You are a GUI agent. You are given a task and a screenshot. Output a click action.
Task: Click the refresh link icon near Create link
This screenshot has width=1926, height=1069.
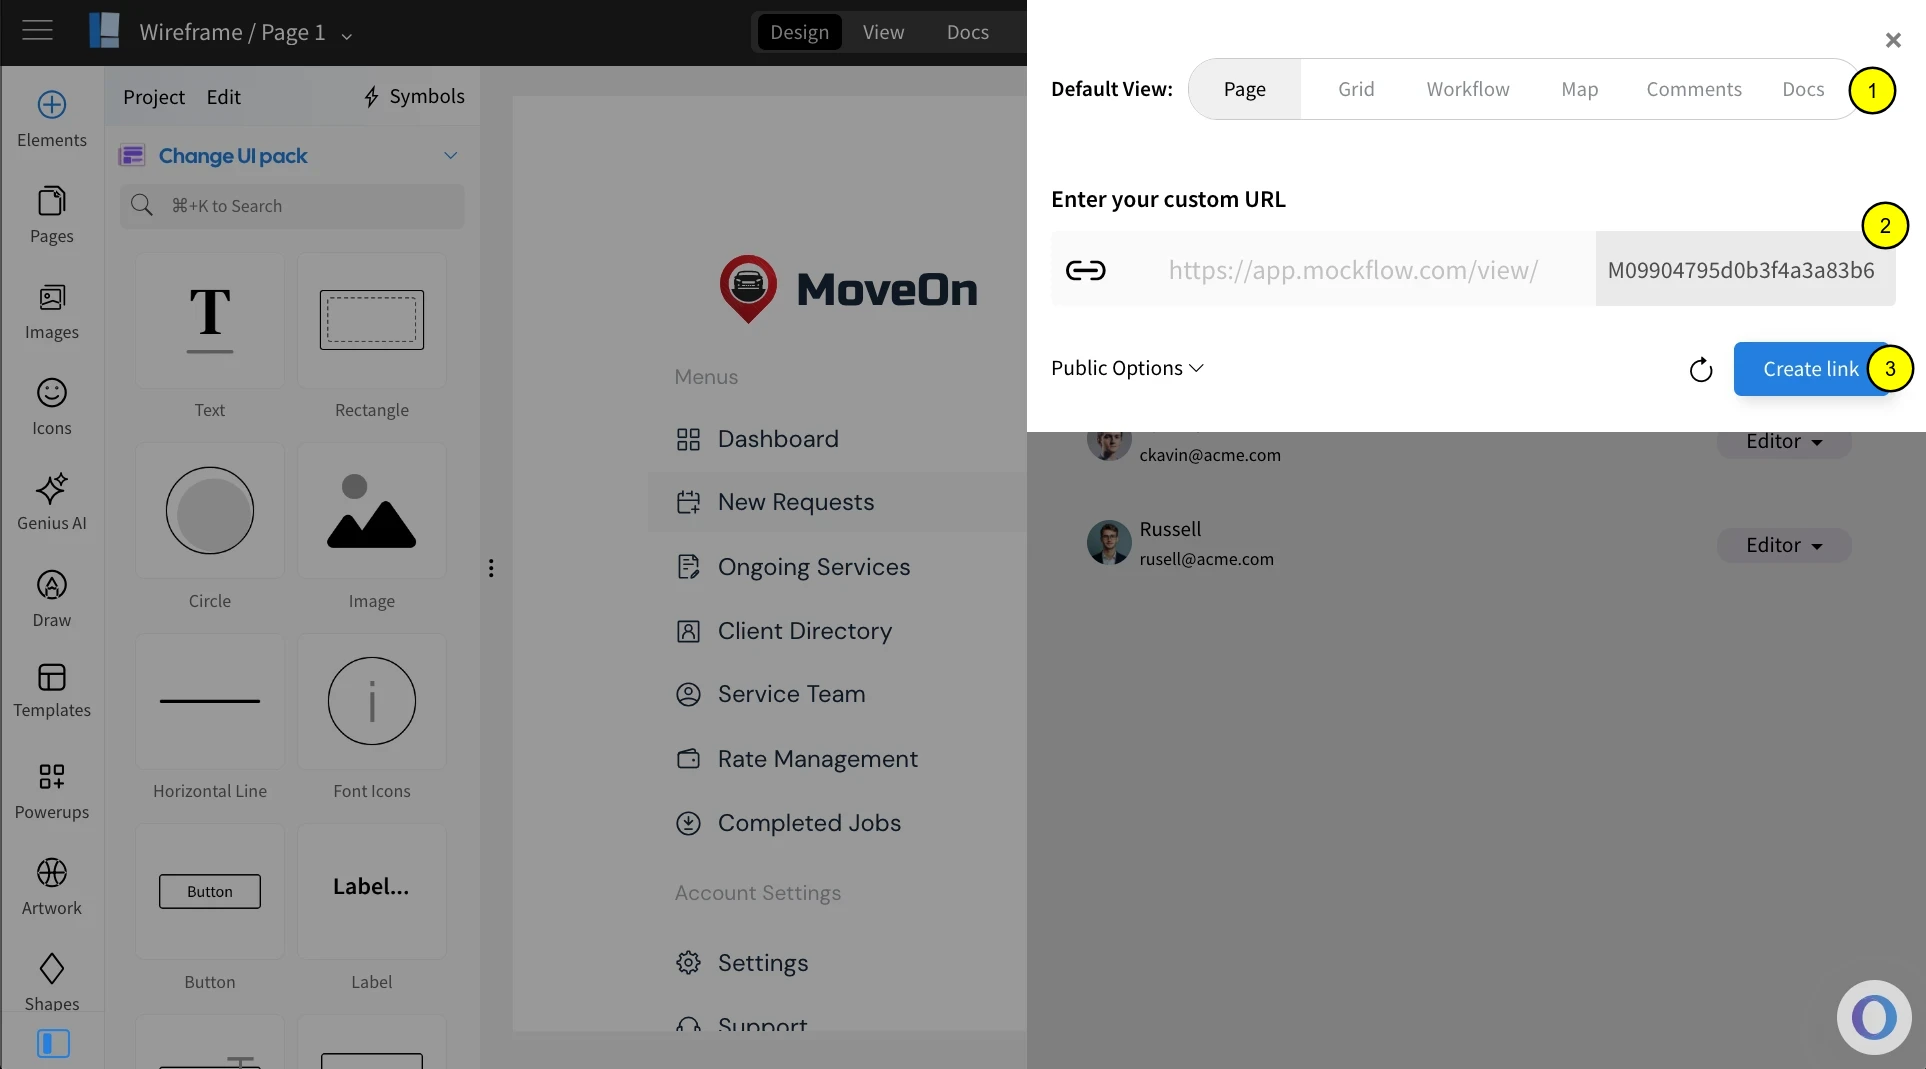[x=1701, y=369]
